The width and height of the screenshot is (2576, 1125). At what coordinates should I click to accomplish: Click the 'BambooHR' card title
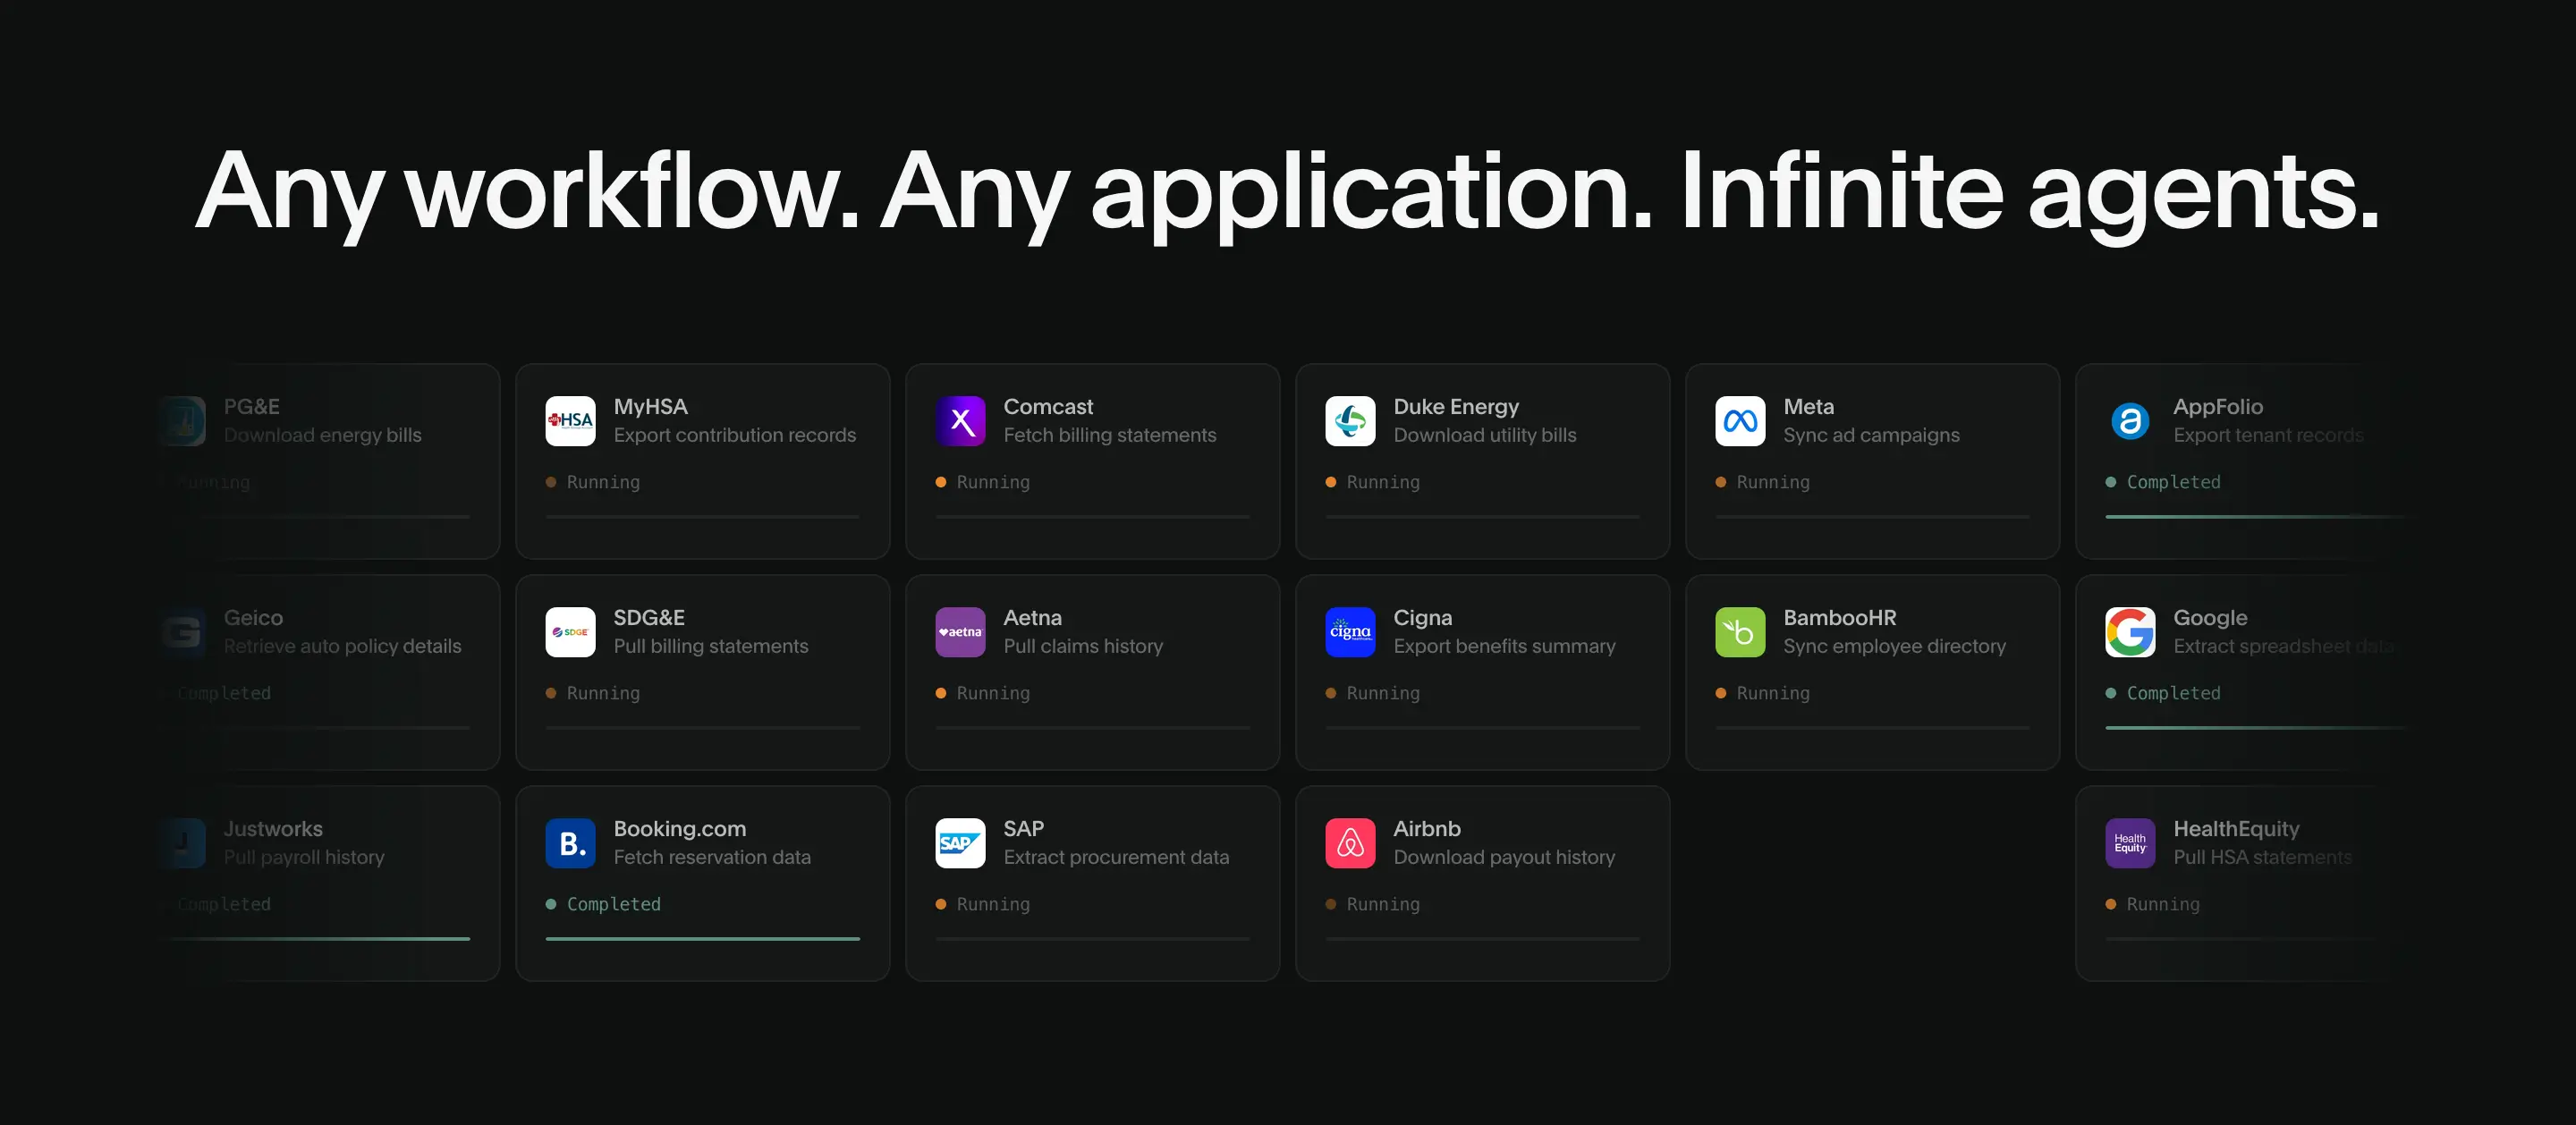click(1839, 618)
